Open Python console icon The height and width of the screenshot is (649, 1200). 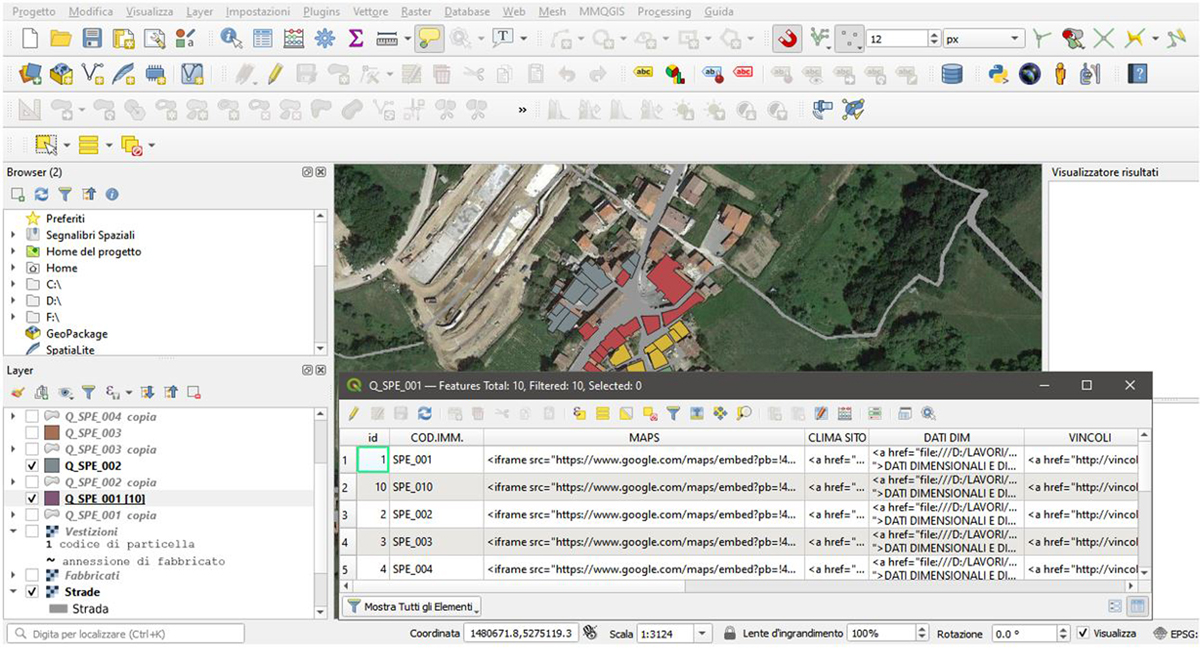coord(997,73)
